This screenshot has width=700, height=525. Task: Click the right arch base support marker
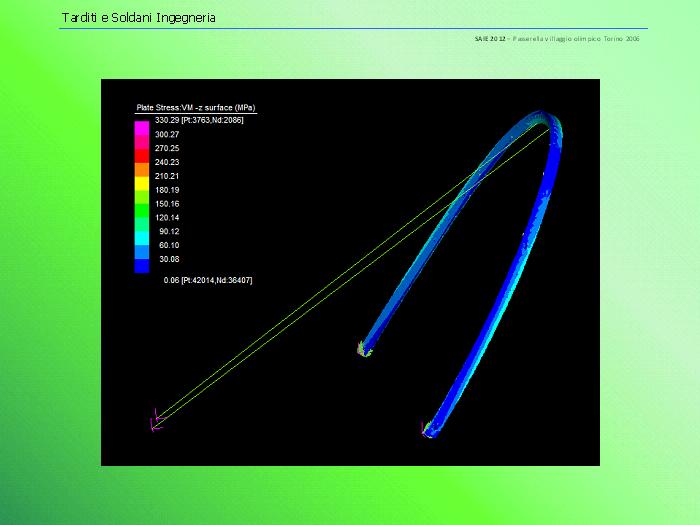pyautogui.click(x=429, y=430)
